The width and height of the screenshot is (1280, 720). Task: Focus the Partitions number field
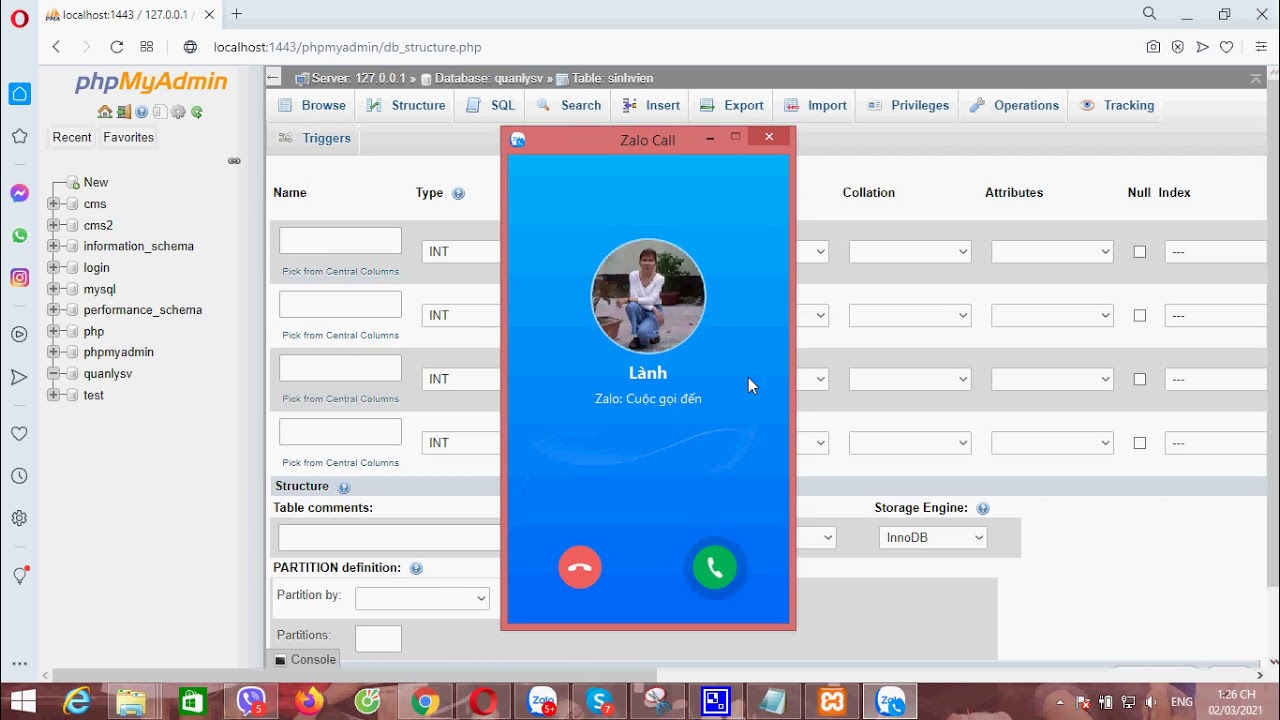pos(378,639)
